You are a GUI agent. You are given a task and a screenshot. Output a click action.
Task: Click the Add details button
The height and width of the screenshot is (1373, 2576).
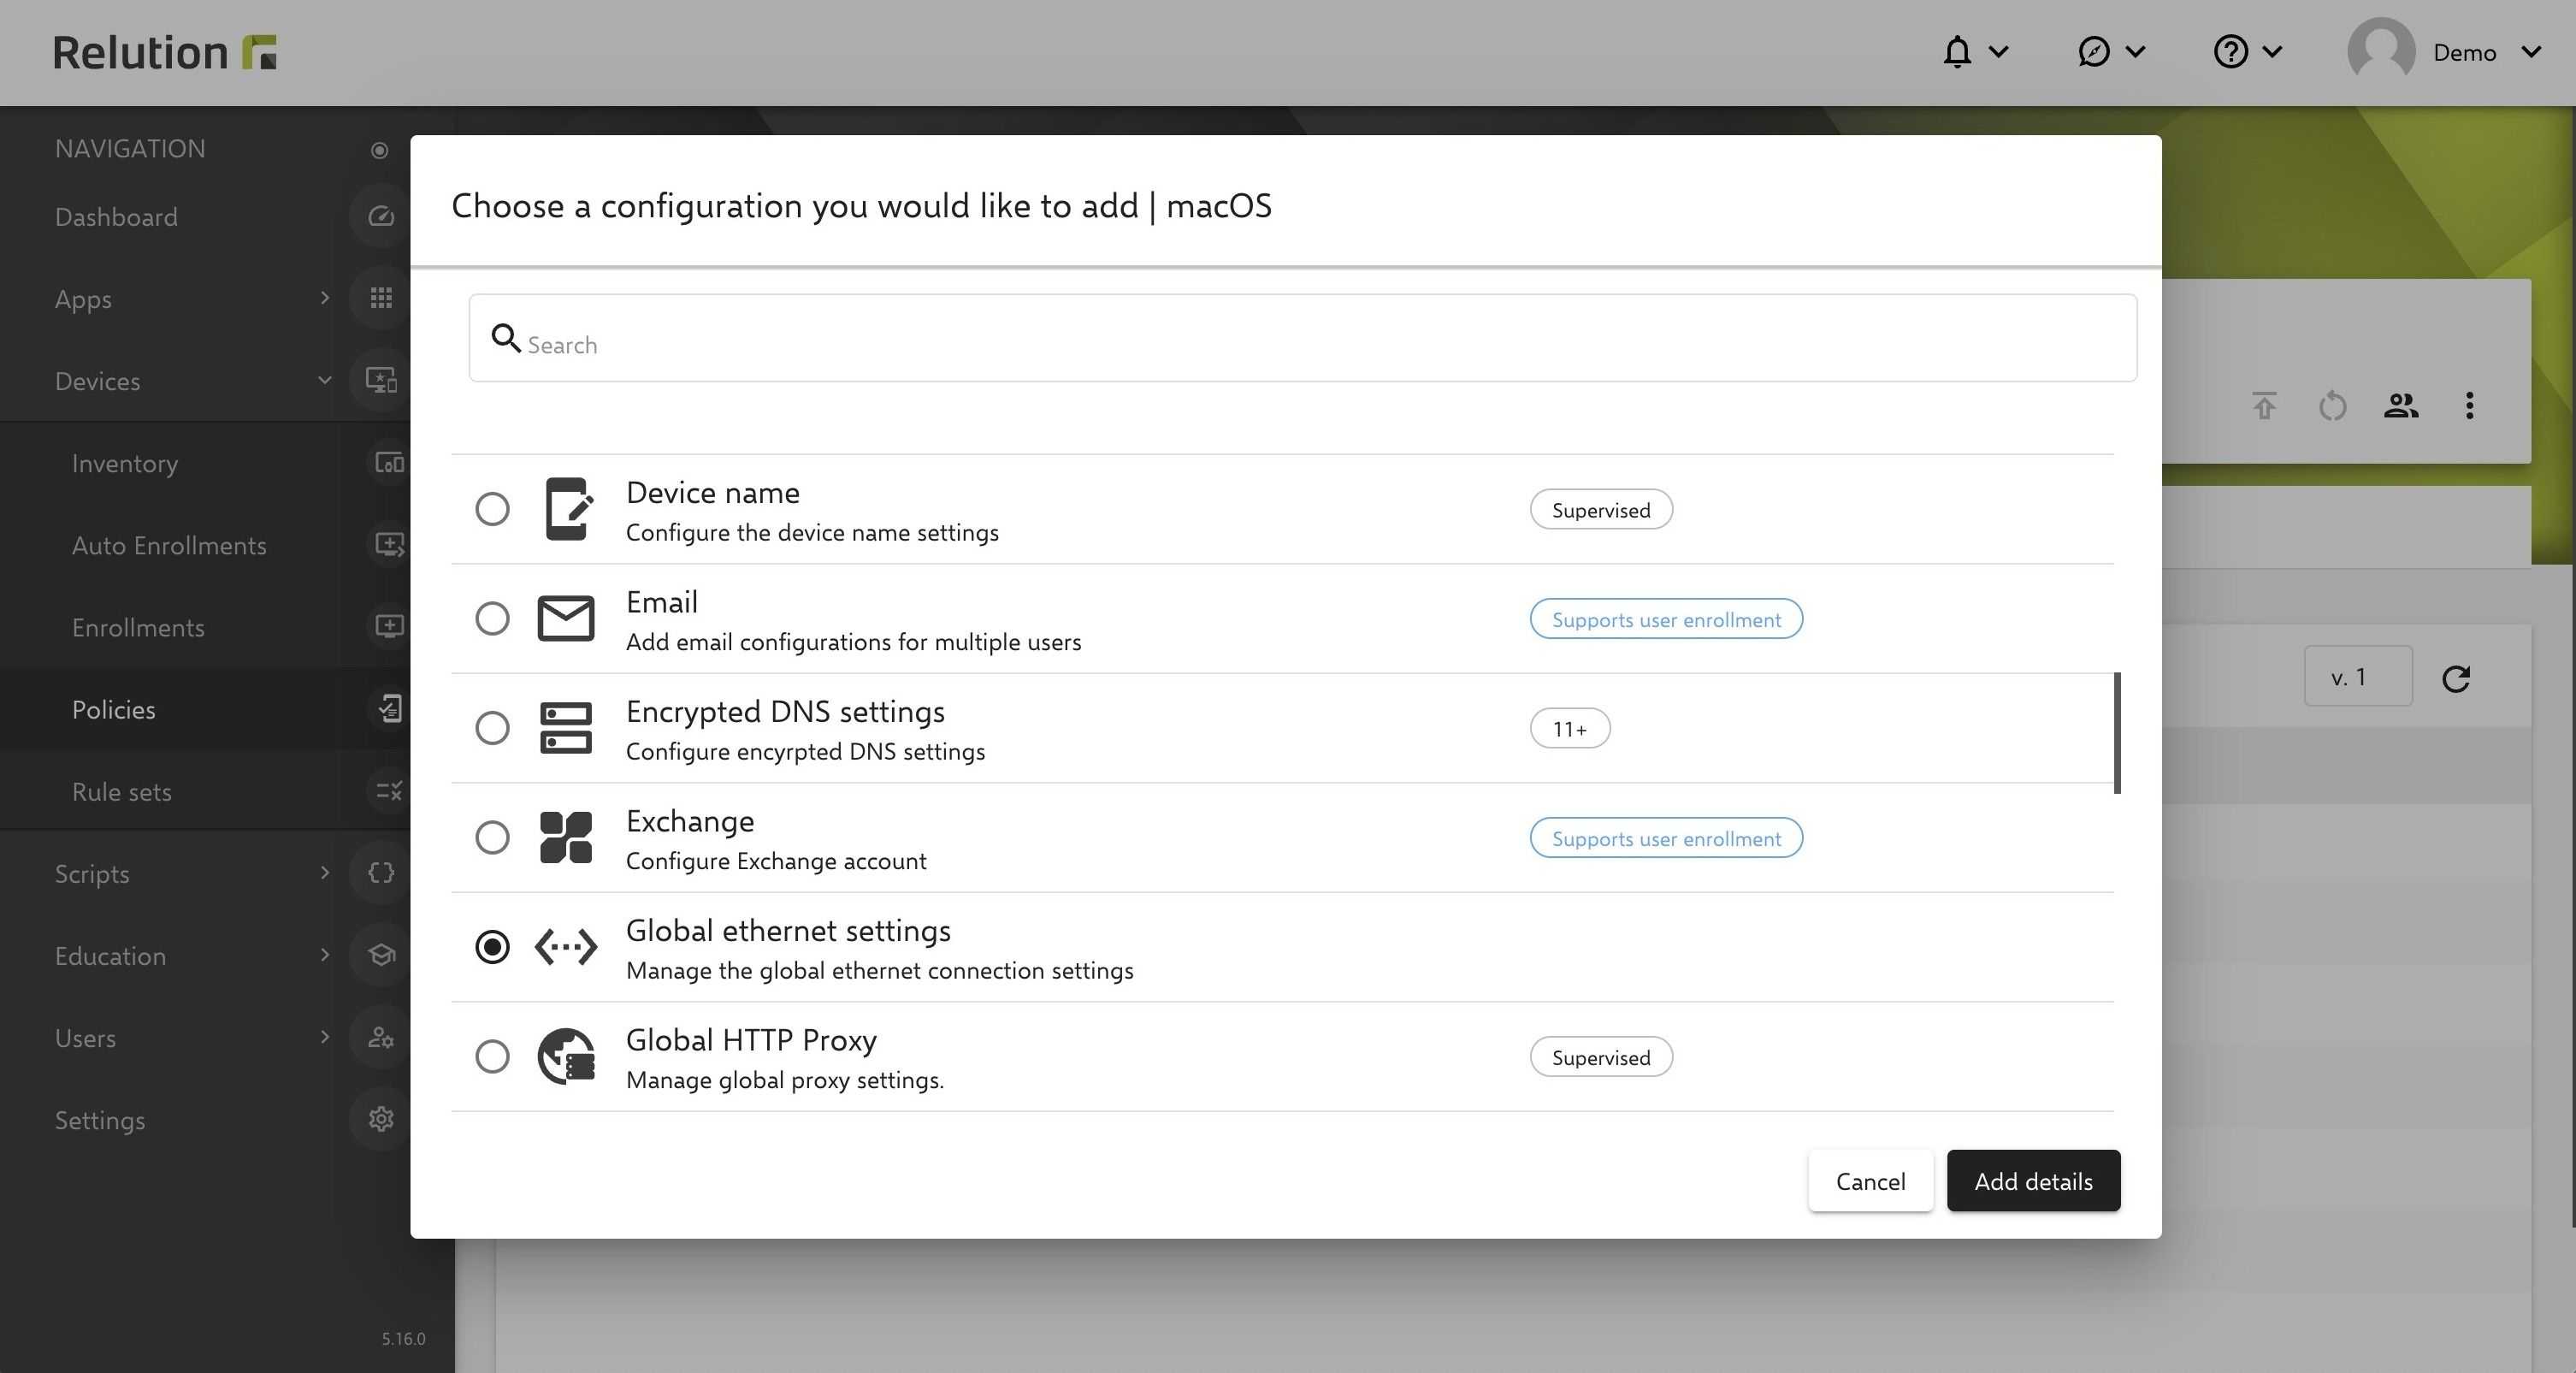pyautogui.click(x=2033, y=1181)
